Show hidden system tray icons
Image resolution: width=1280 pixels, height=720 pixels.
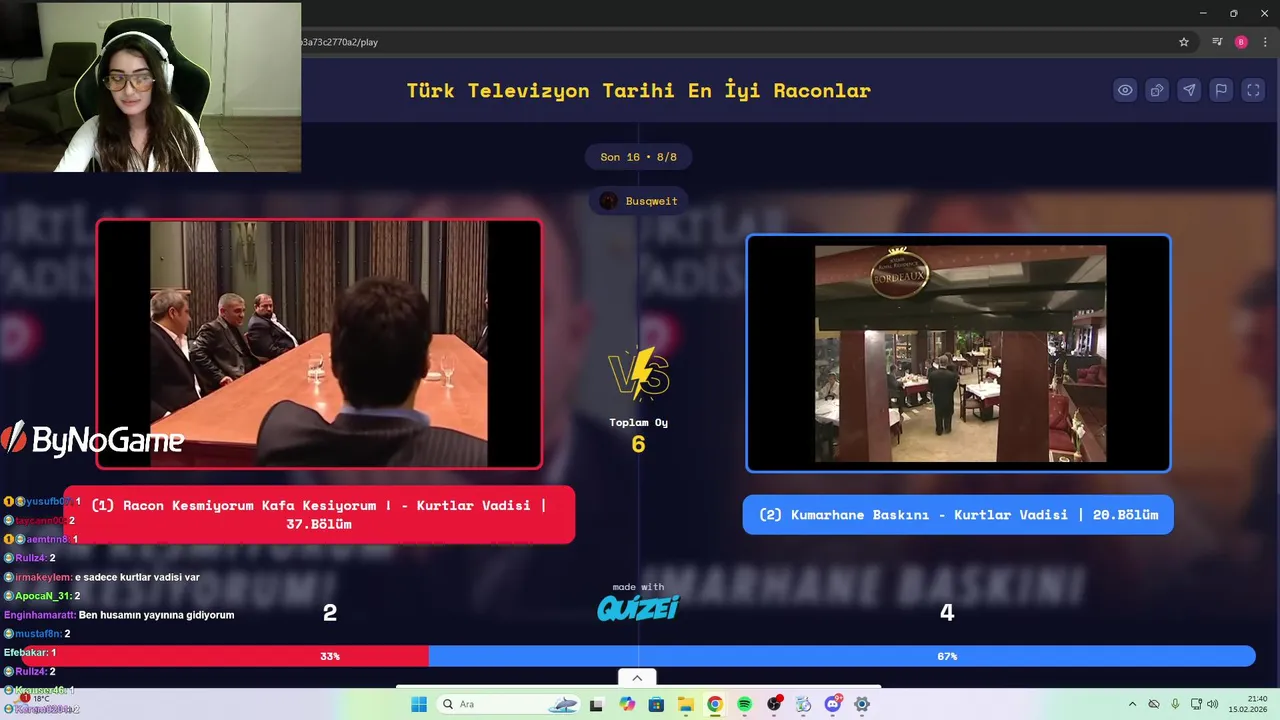pos(1132,704)
